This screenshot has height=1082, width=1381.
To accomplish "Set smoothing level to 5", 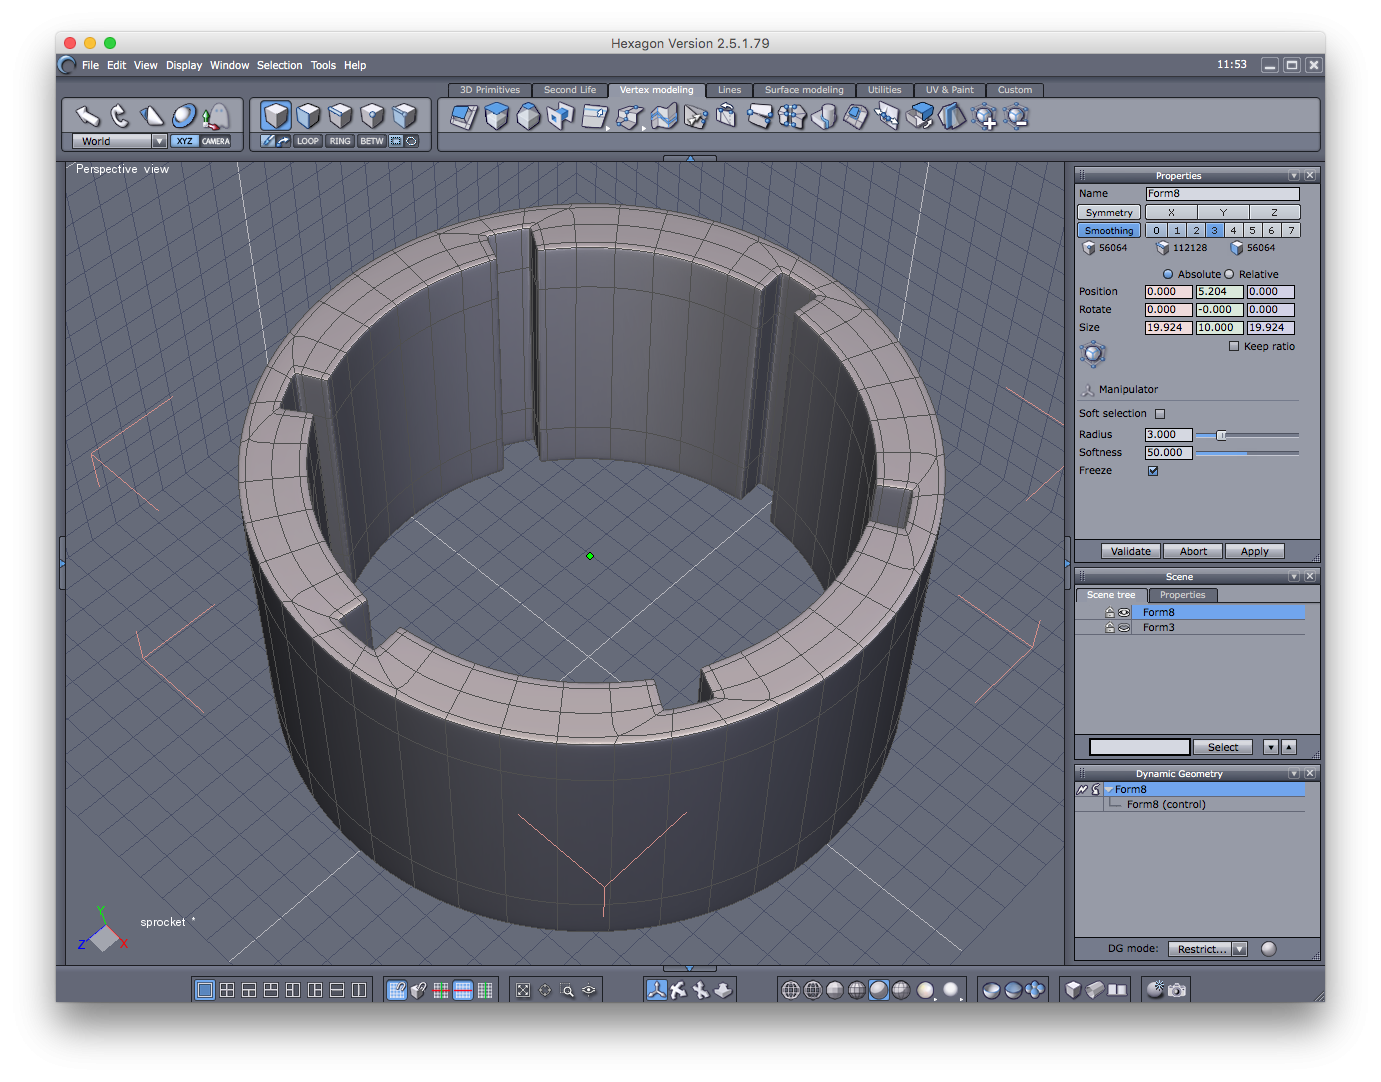I will coord(1252,230).
